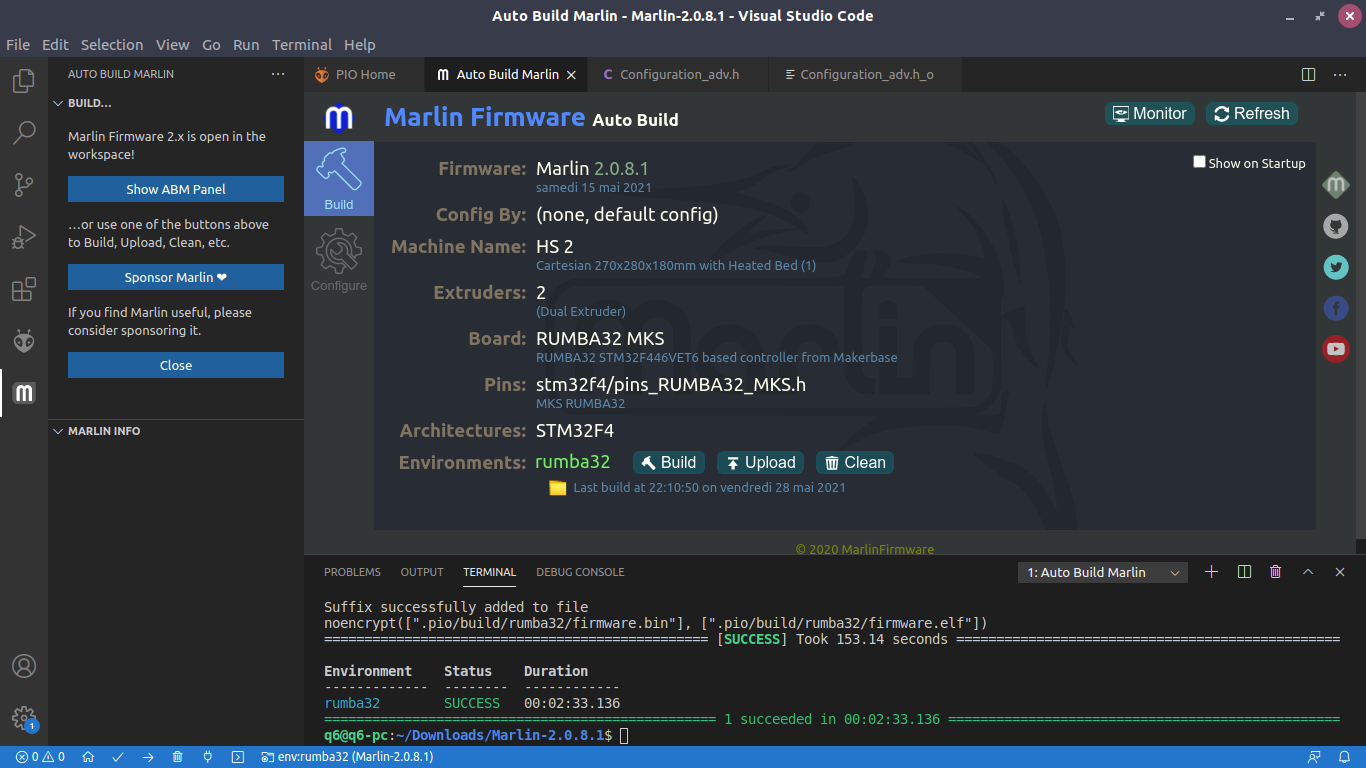Viewport: 1366px width, 768px height.
Task: Open the YouTube social icon
Action: click(1336, 349)
